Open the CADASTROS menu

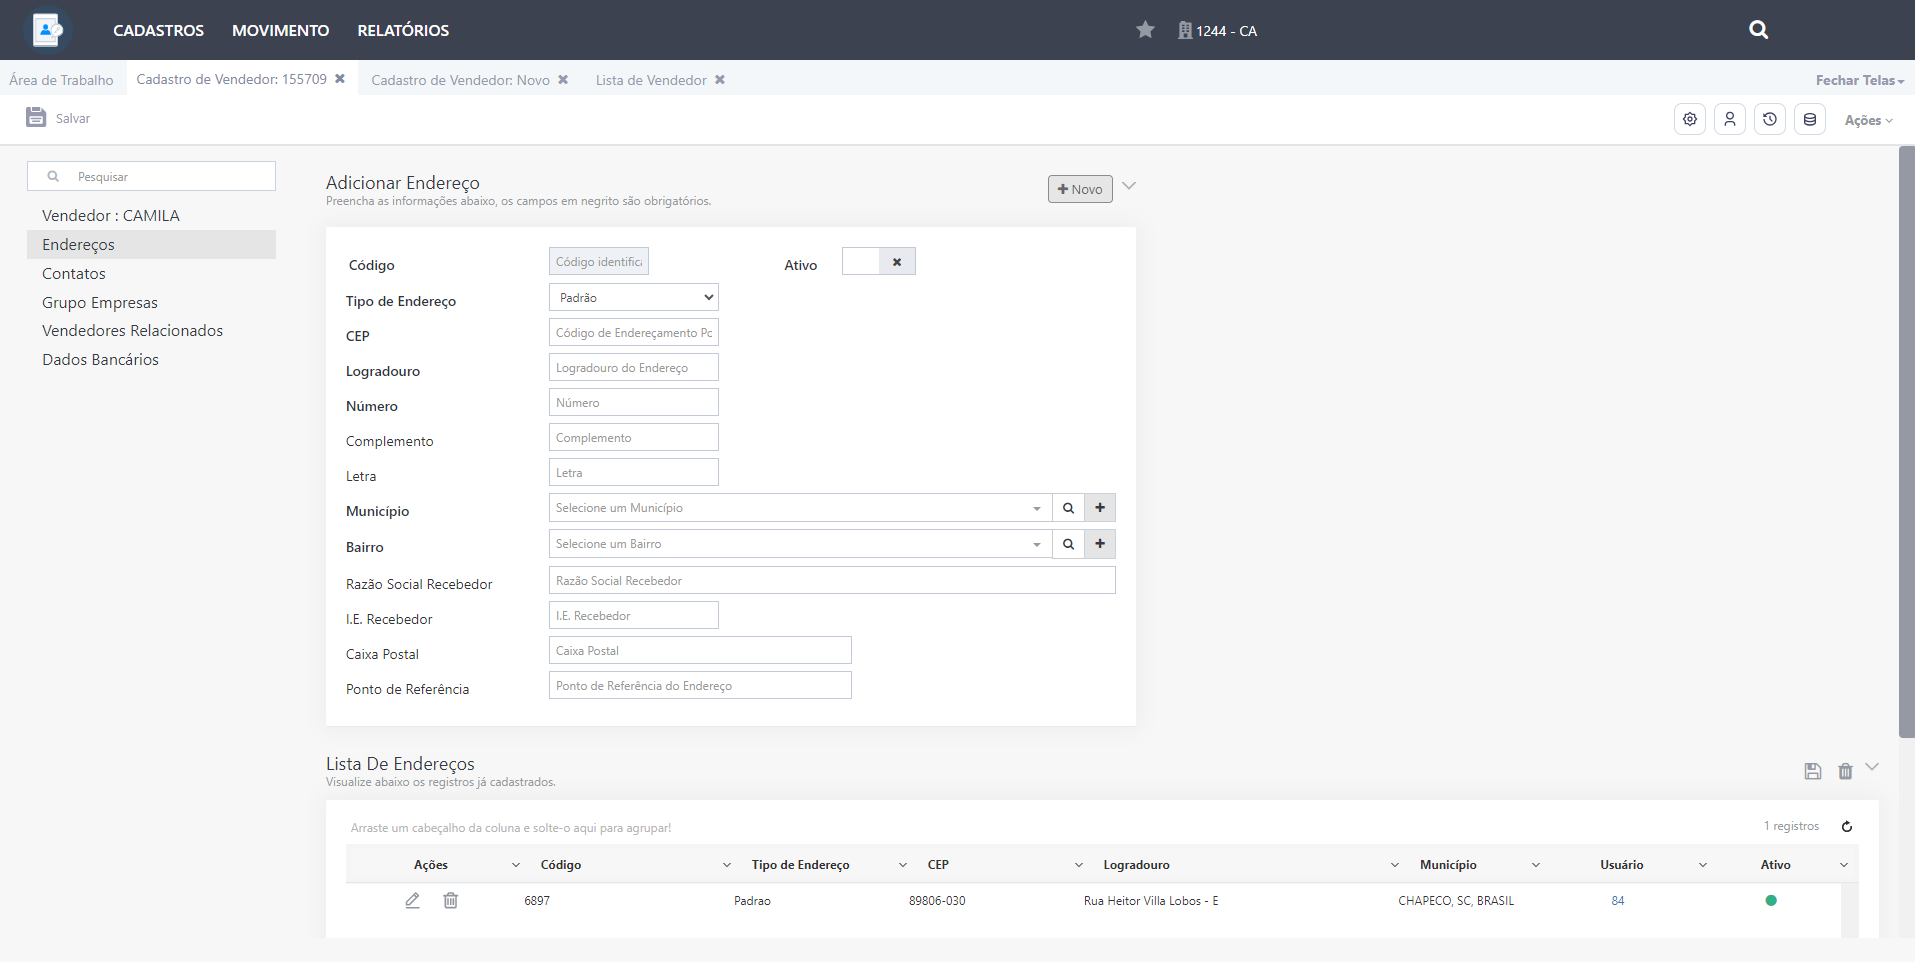[158, 30]
